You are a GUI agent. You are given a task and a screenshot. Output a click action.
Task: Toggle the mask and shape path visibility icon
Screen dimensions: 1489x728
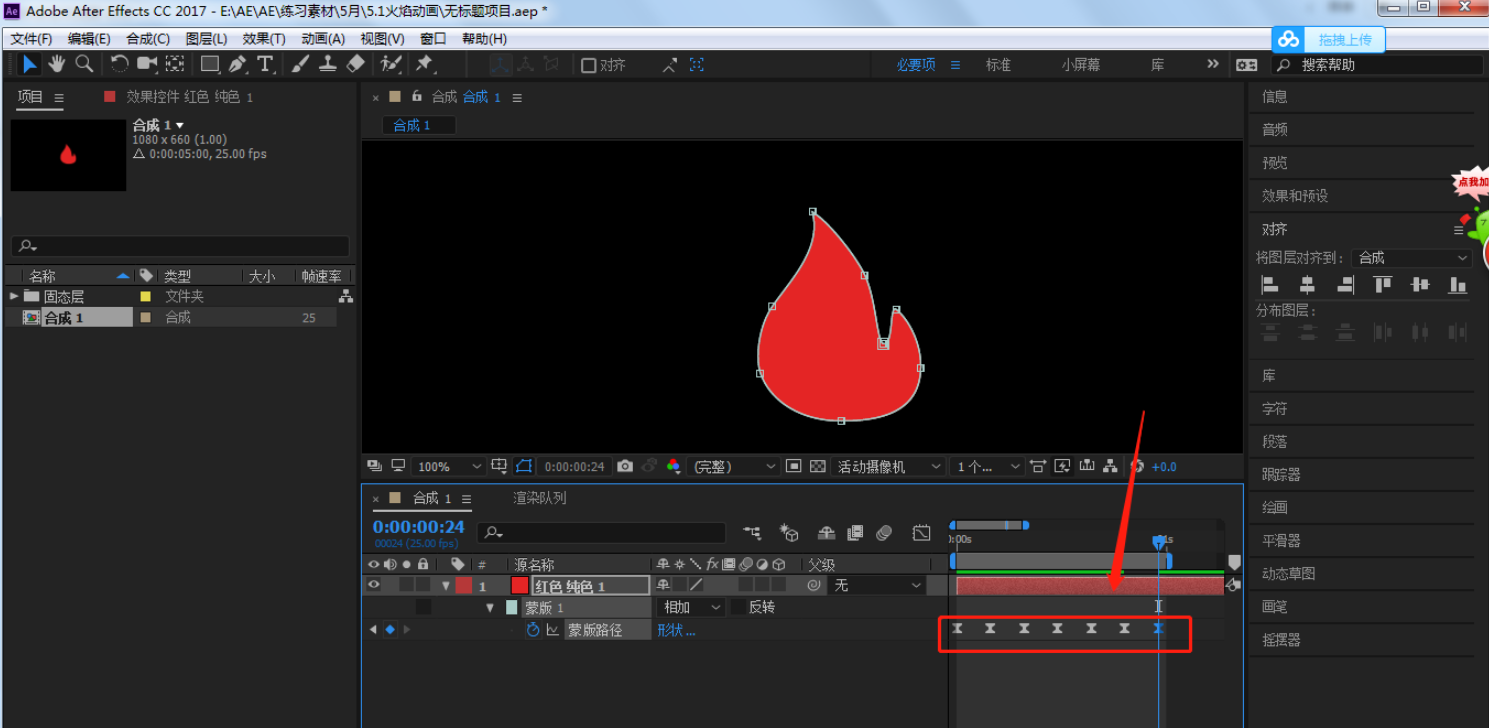[524, 466]
